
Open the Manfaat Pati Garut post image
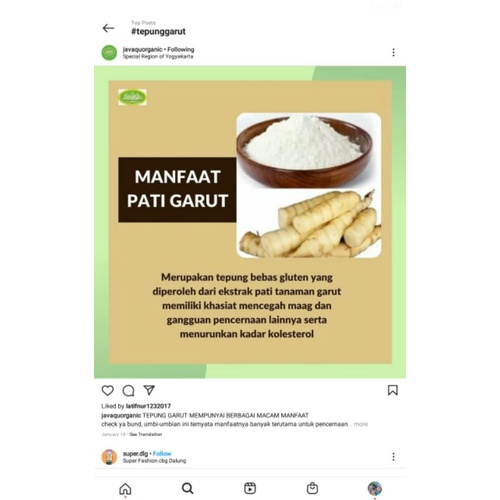pyautogui.click(x=250, y=222)
